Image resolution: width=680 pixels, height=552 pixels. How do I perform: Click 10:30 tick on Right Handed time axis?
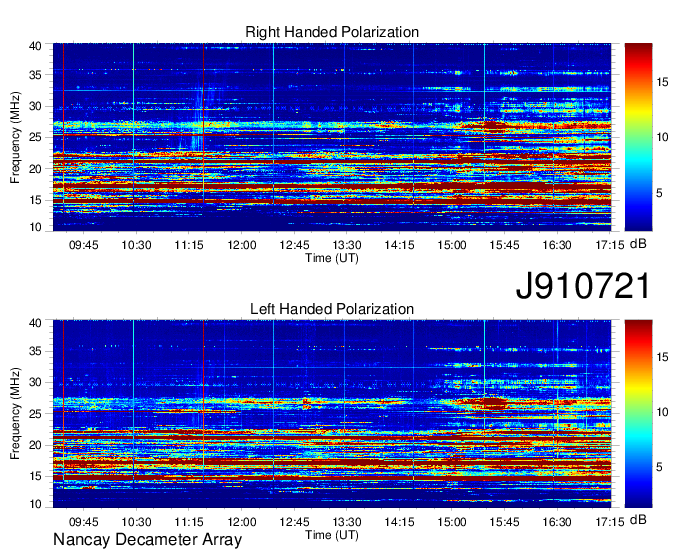point(136,245)
